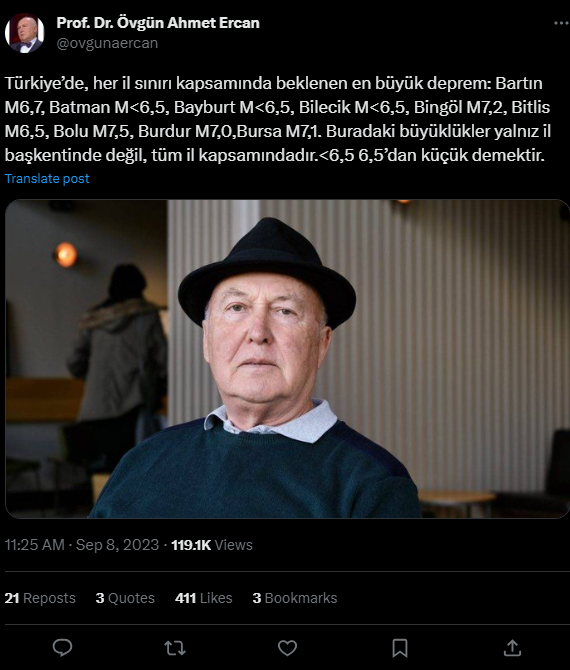Open the author's profile avatar picture

[24, 33]
